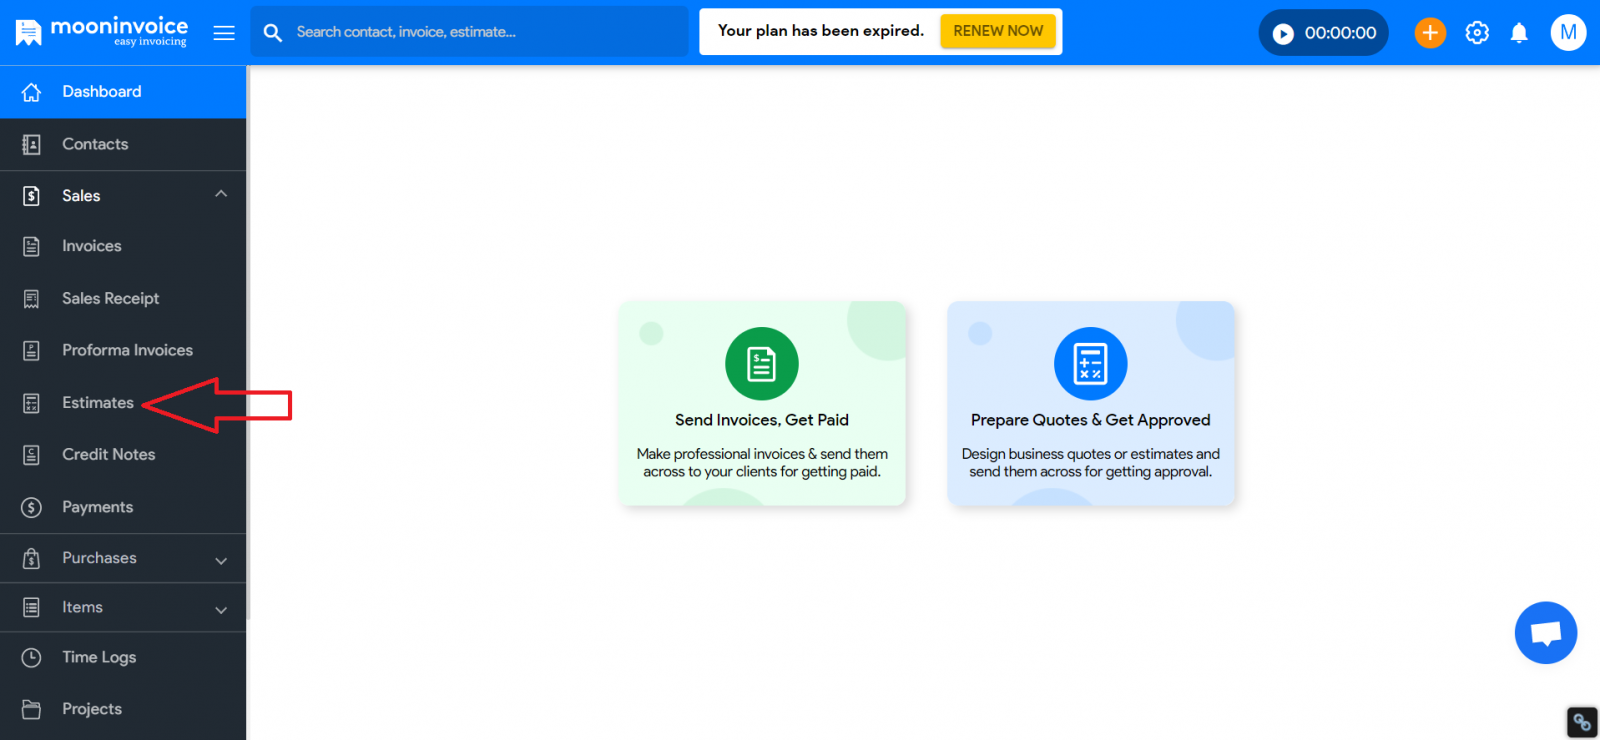Collapse the Sales section
The image size is (1600, 740).
pyautogui.click(x=221, y=195)
